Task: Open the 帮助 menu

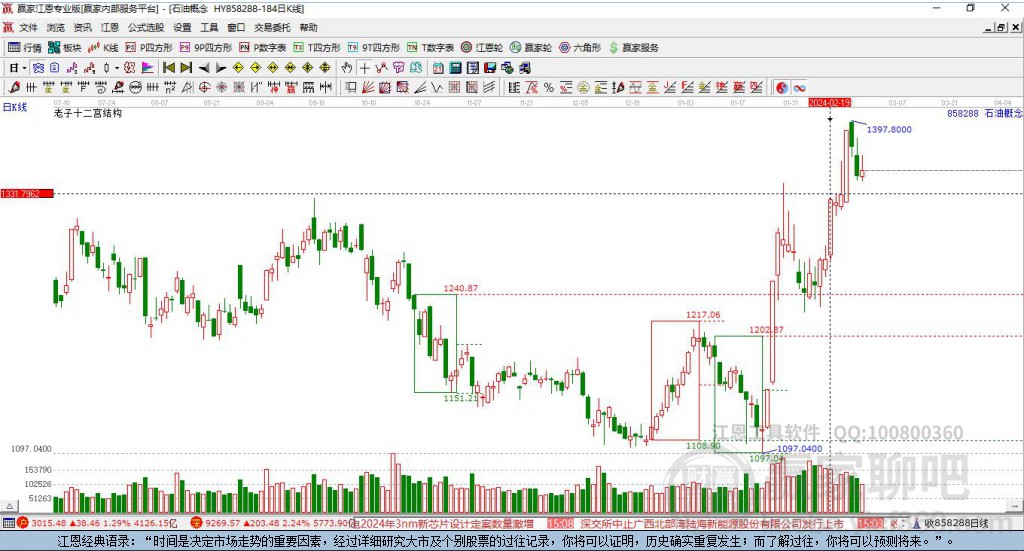Action: pyautogui.click(x=308, y=27)
